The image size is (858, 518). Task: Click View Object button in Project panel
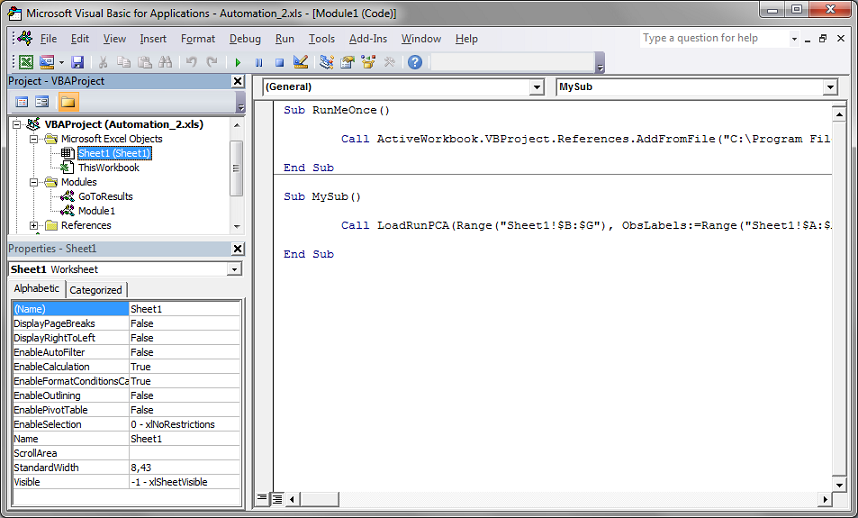(x=42, y=102)
